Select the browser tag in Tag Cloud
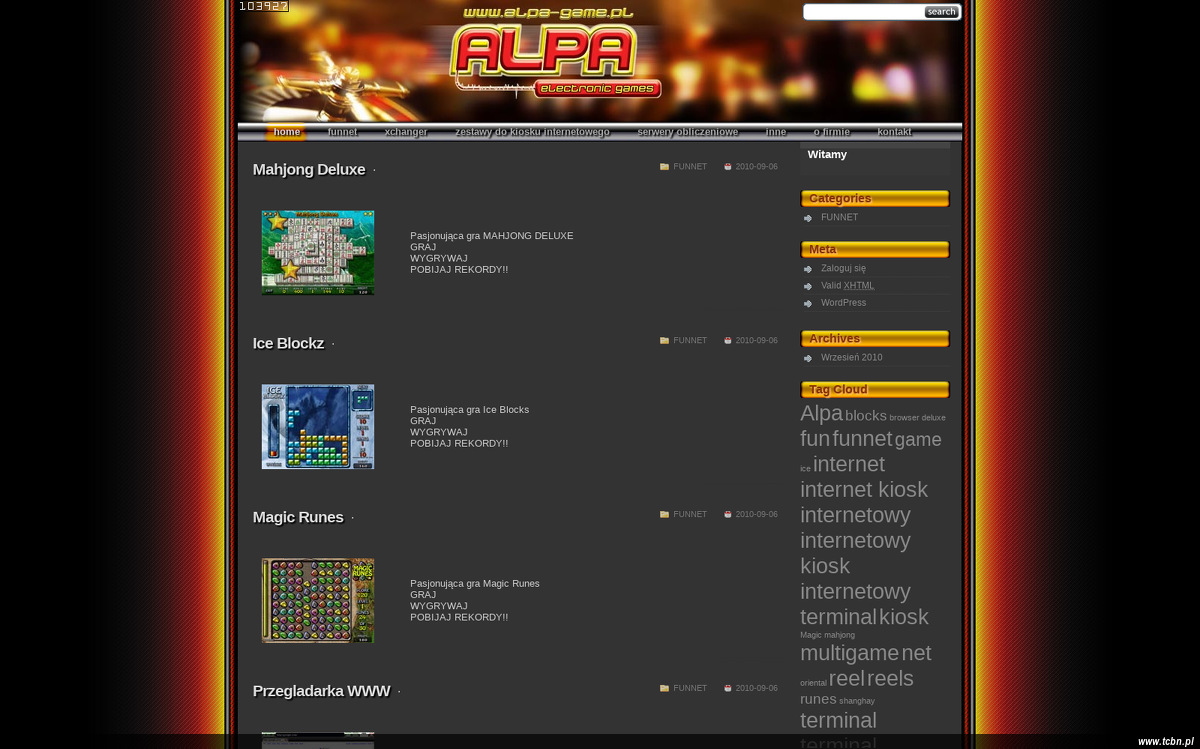The width and height of the screenshot is (1200, 749). (x=904, y=418)
